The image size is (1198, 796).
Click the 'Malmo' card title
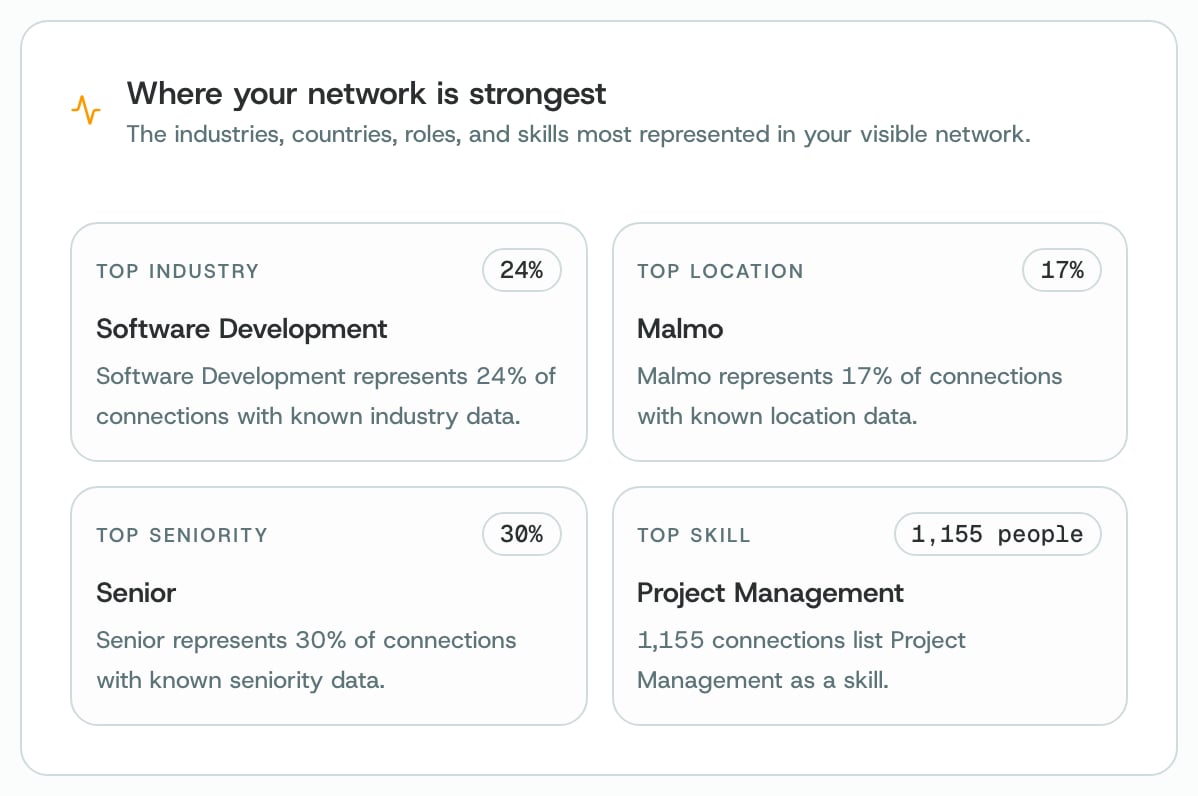coord(680,329)
